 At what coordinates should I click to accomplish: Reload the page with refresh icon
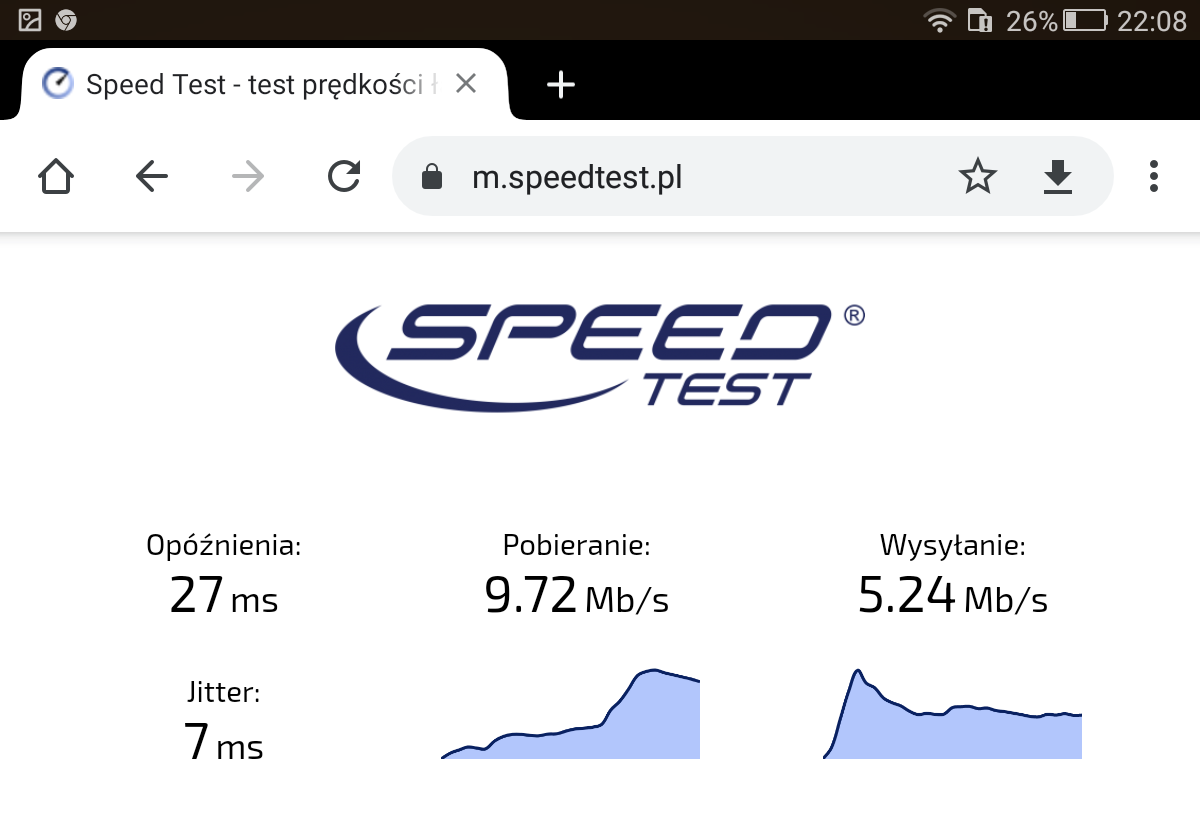[344, 177]
